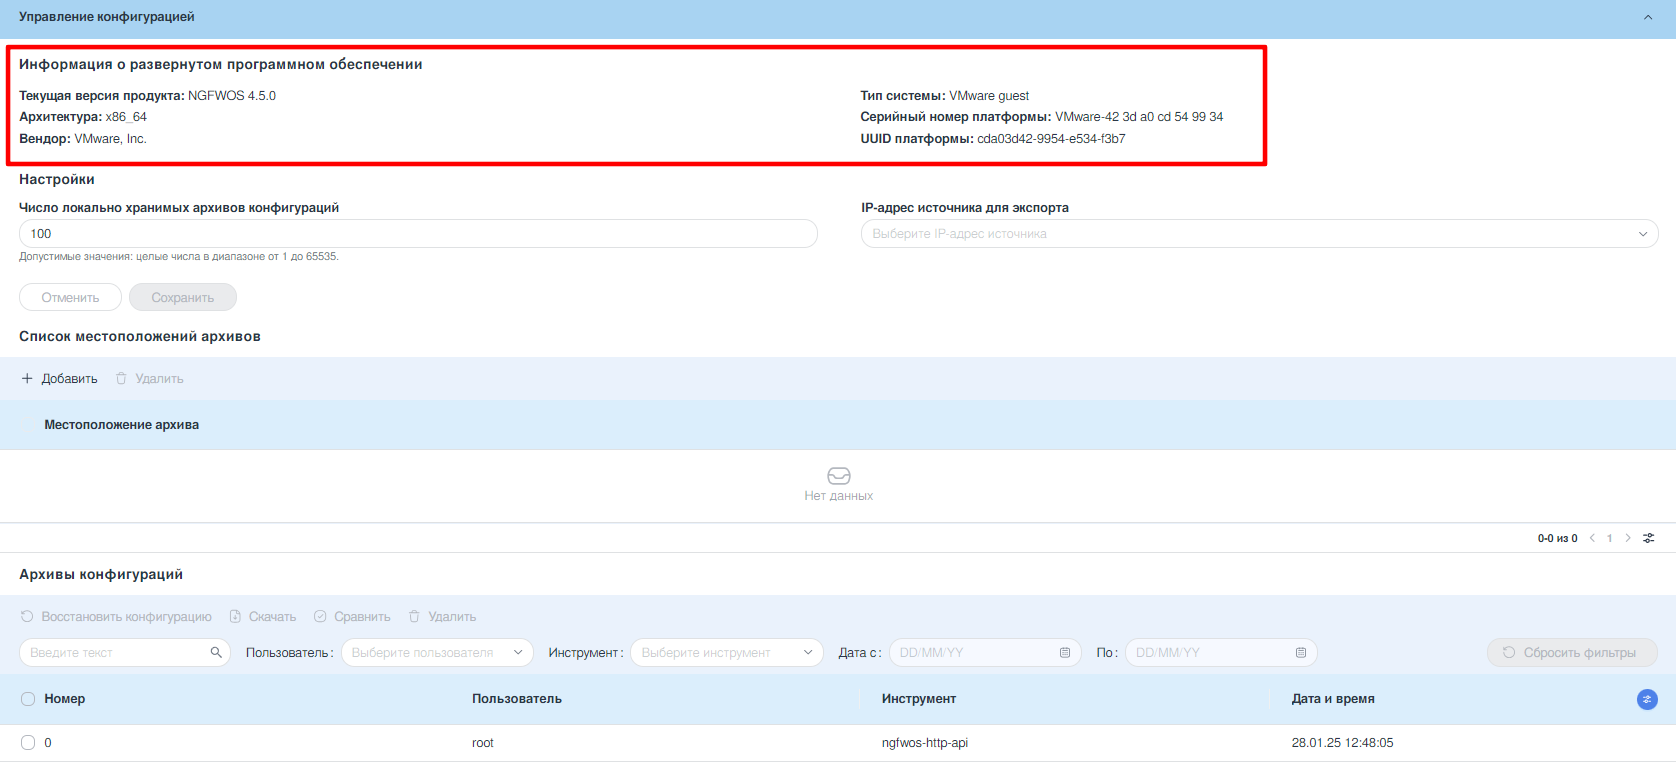This screenshot has width=1676, height=768.
Task: Click the trash icon in archive locations toolbar
Action: [x=121, y=379]
